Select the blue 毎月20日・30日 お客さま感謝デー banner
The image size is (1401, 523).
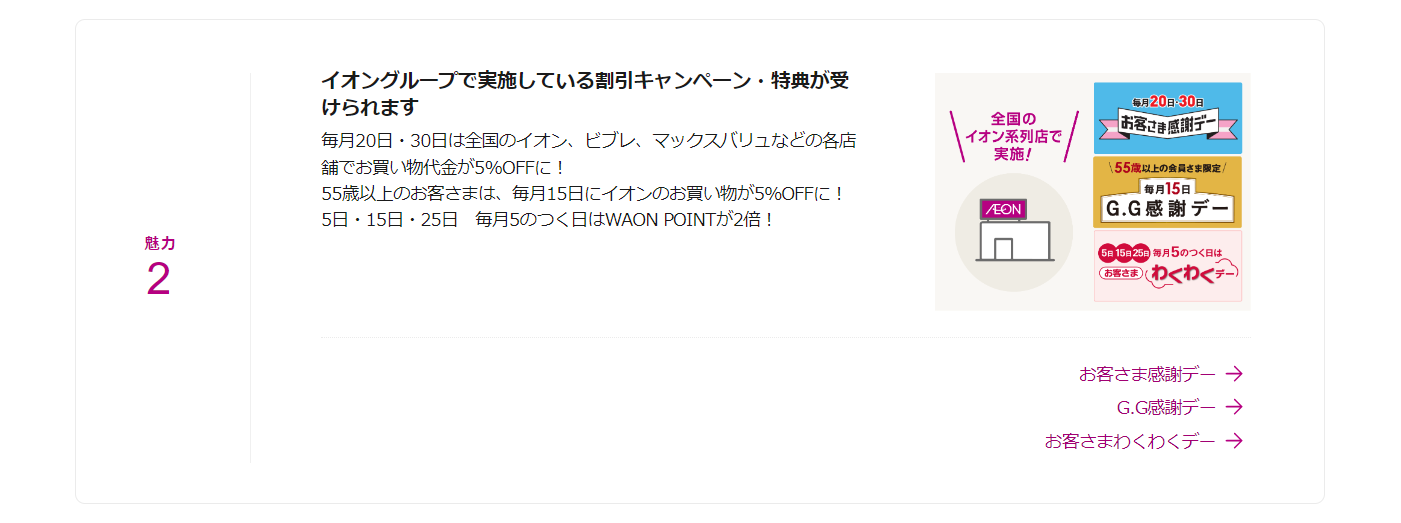point(1167,118)
